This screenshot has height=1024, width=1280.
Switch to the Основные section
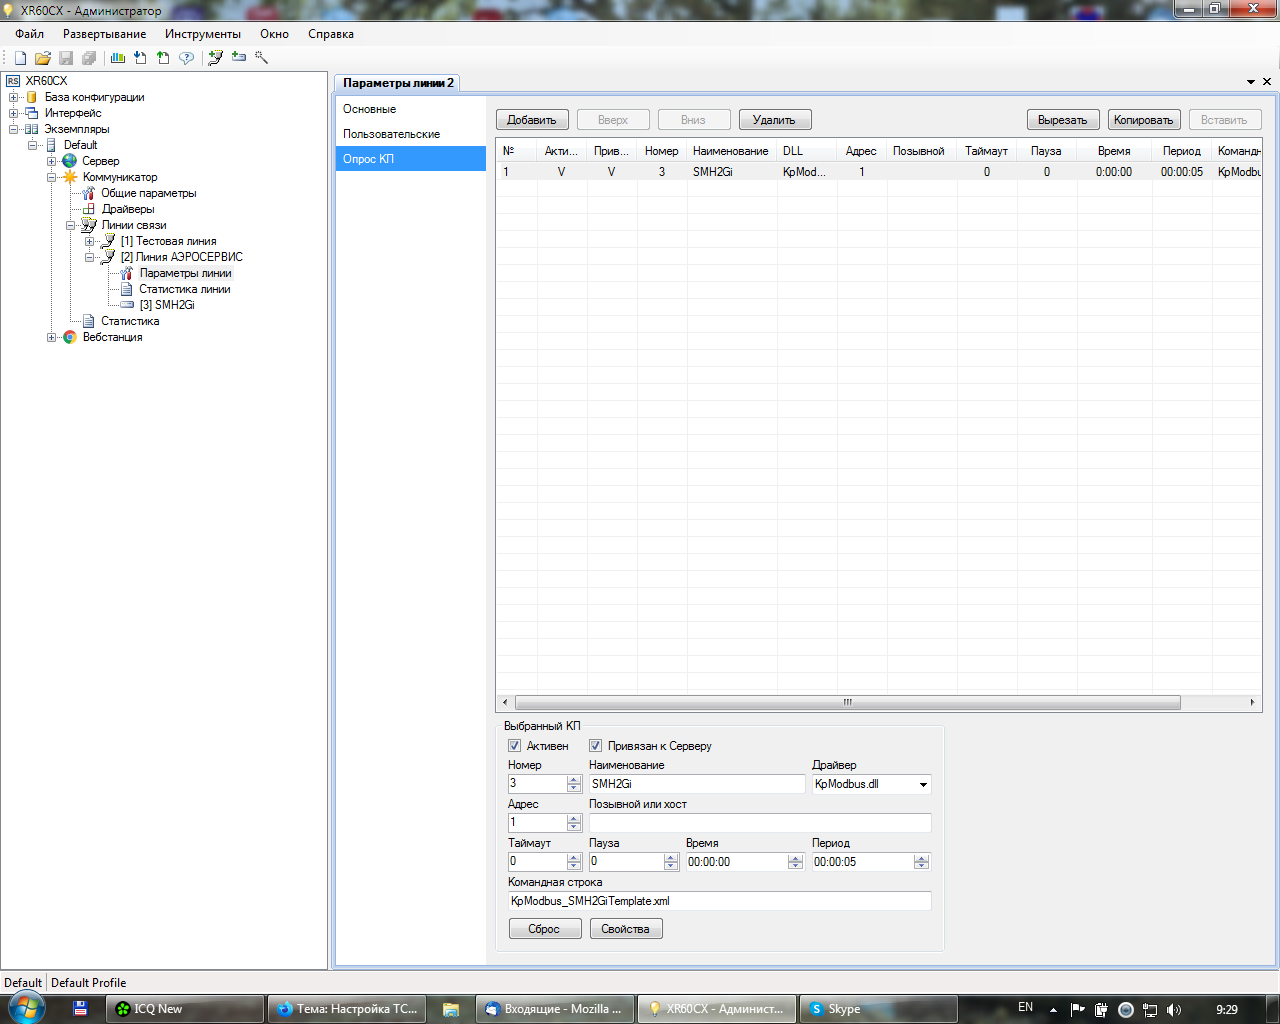[411, 109]
